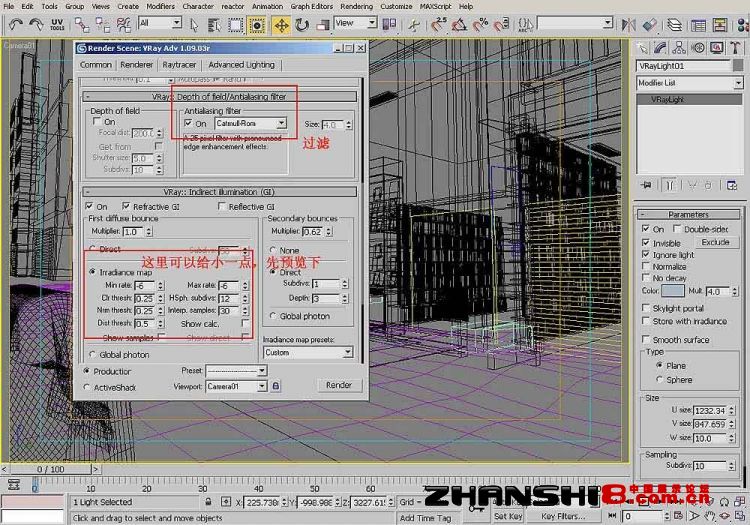Select Sphere as the light type
The width and height of the screenshot is (750, 525).
659,379
